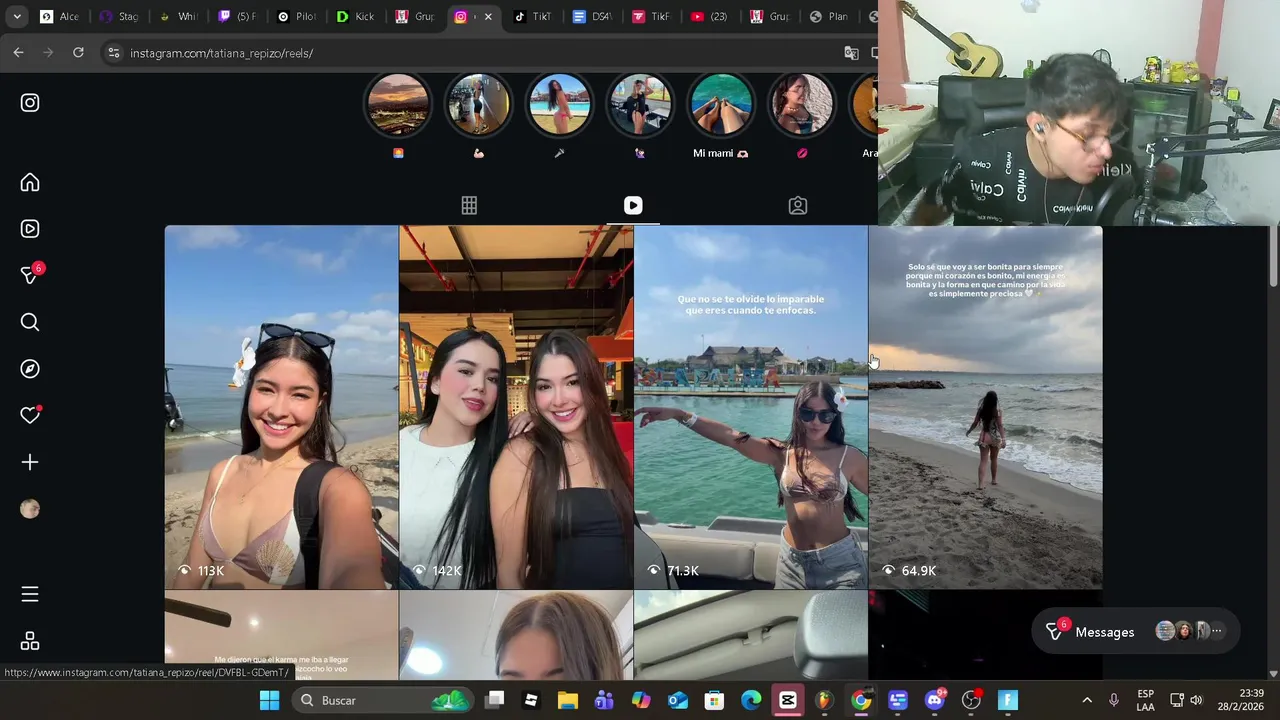
Task: Close the active Instagram tab
Action: point(488,17)
